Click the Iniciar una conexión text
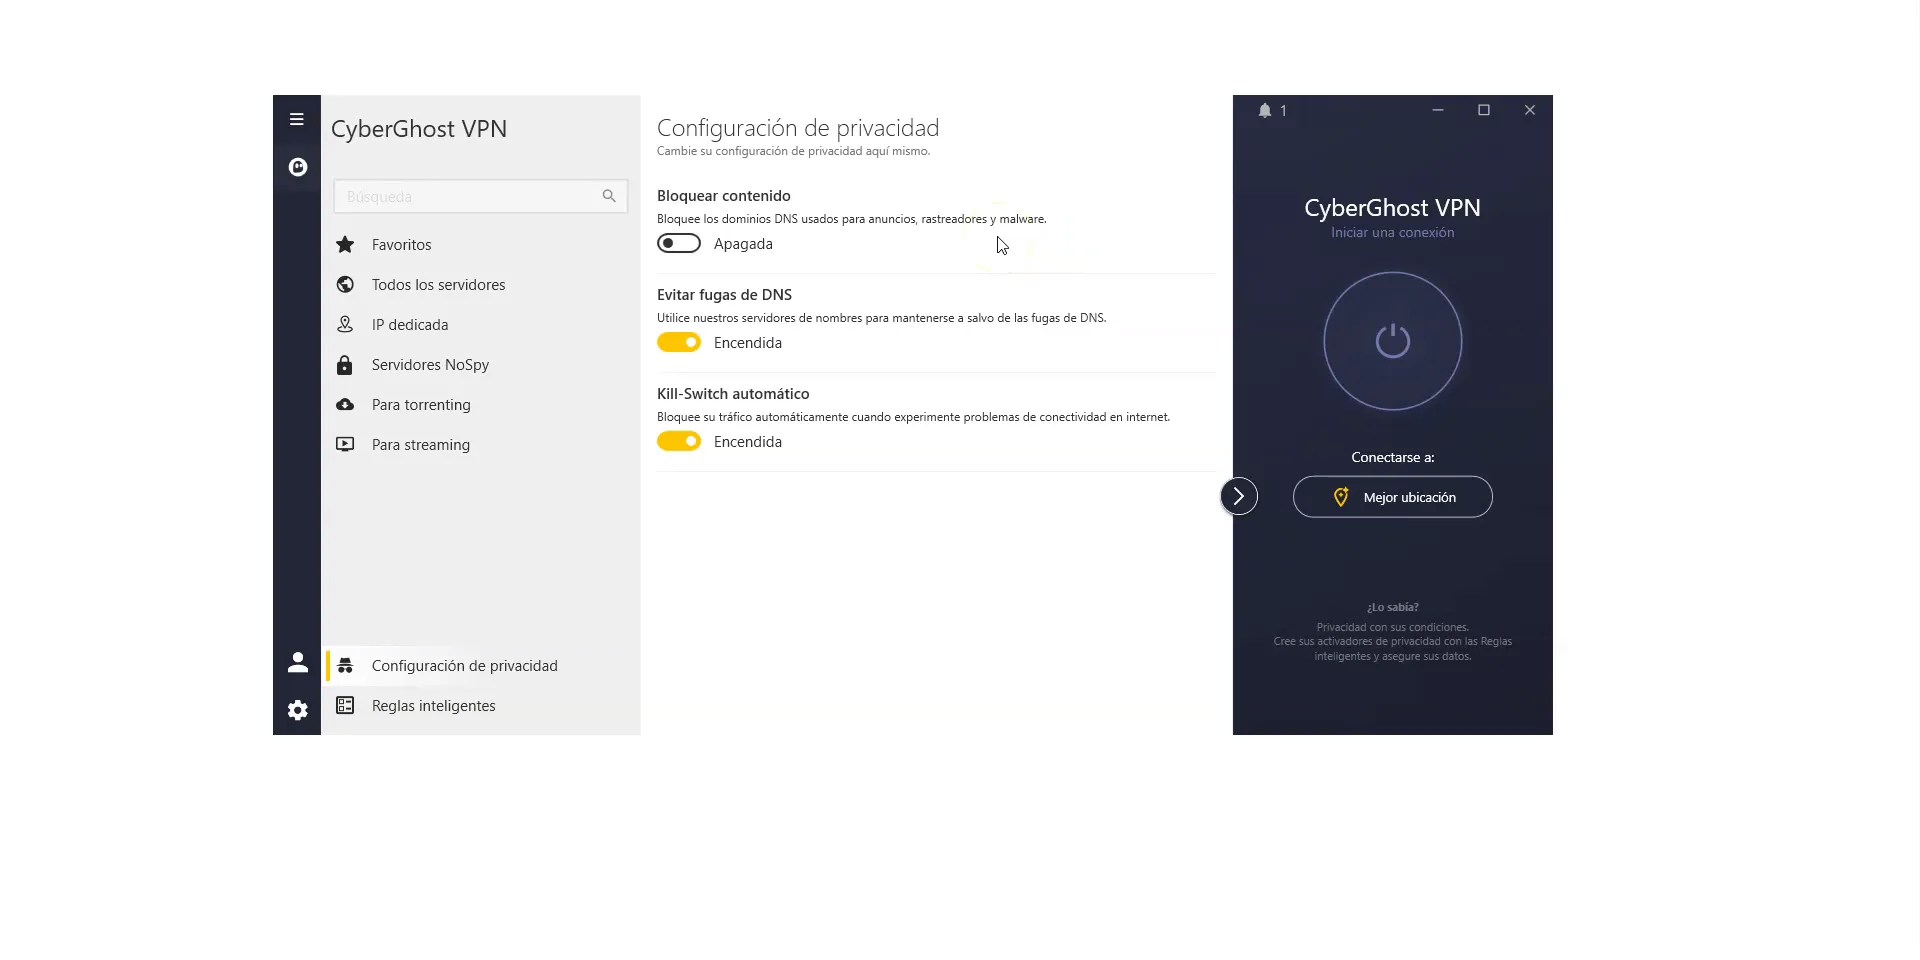Image resolution: width=1920 pixels, height=960 pixels. [x=1393, y=232]
